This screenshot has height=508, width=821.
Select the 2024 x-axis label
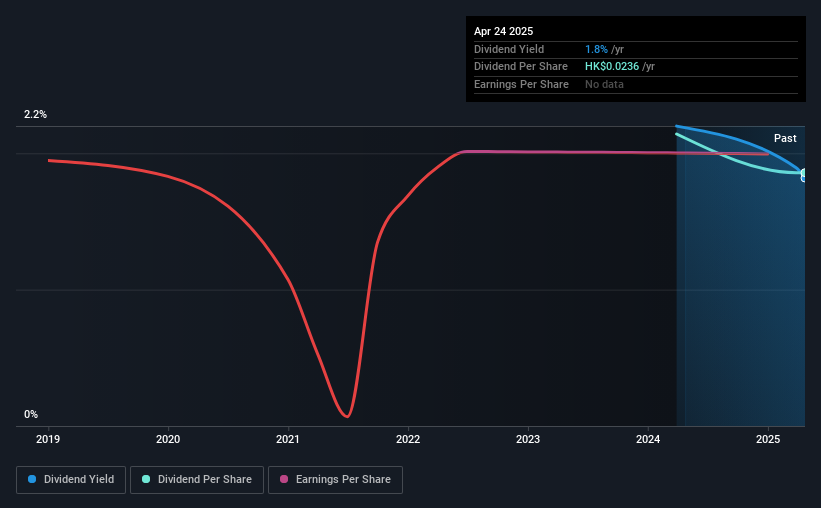pyautogui.click(x=648, y=439)
